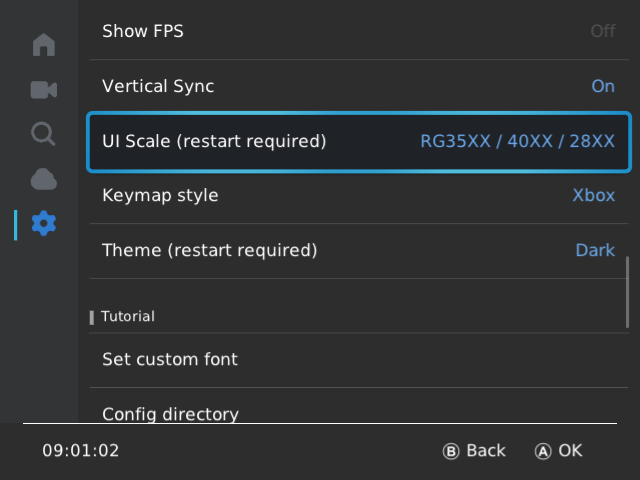Toggle Vertical Sync On value
The height and width of the screenshot is (480, 640).
click(603, 86)
